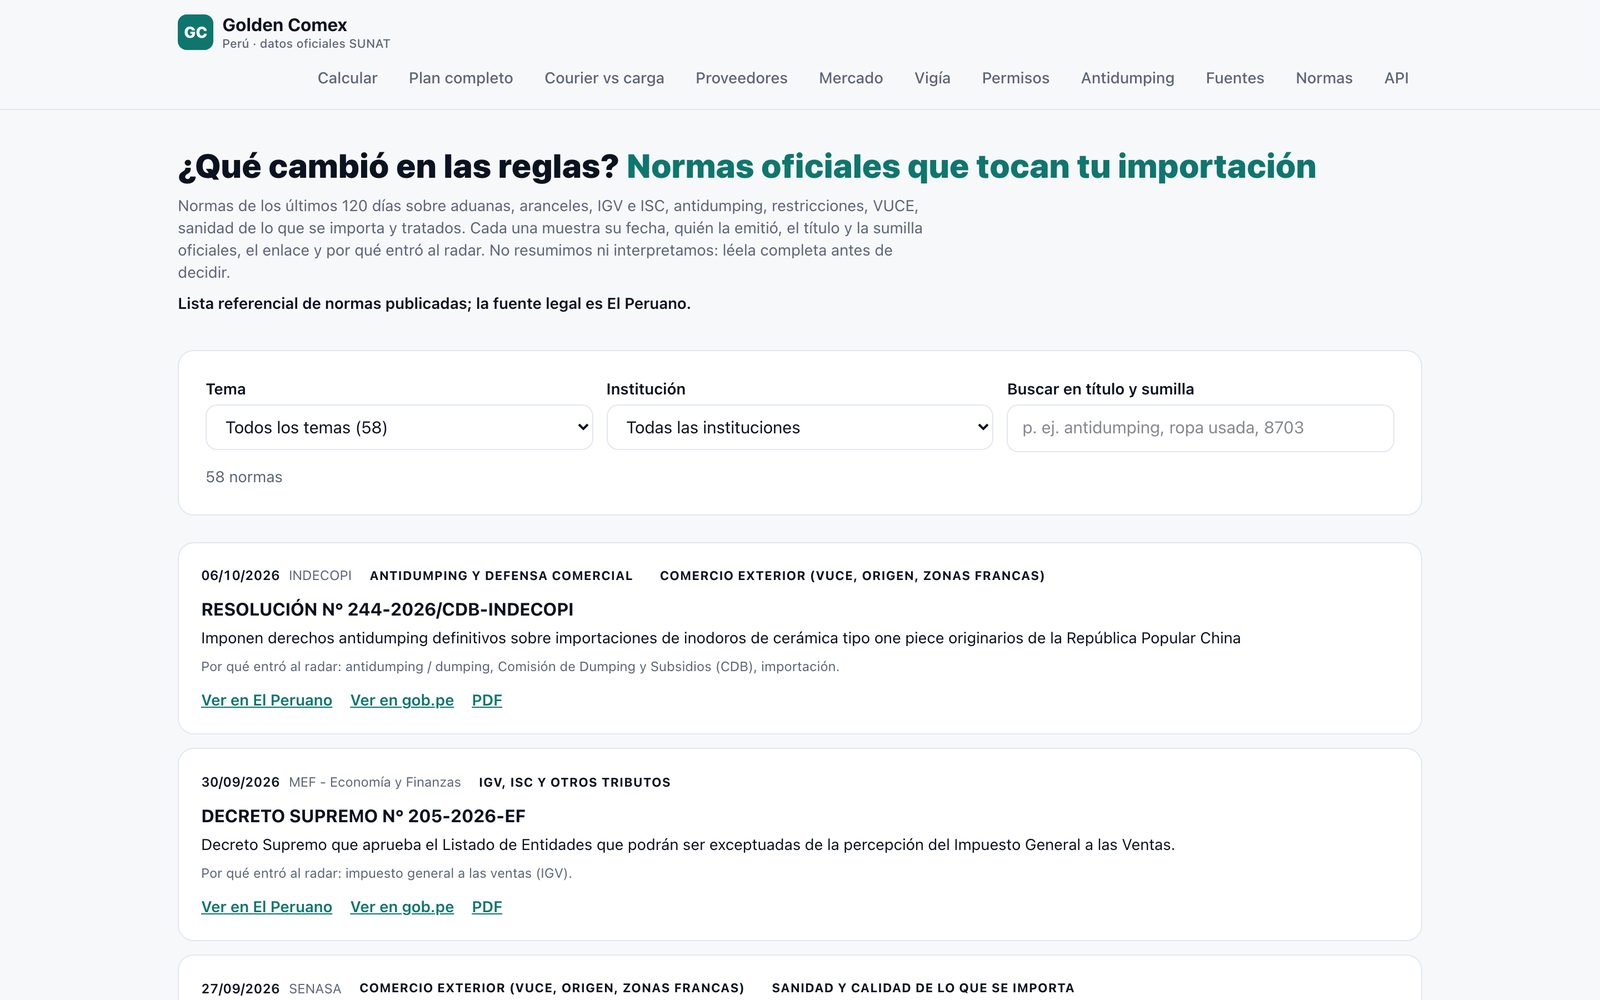Click the 58 normas count text
The height and width of the screenshot is (1000, 1600).
click(244, 477)
